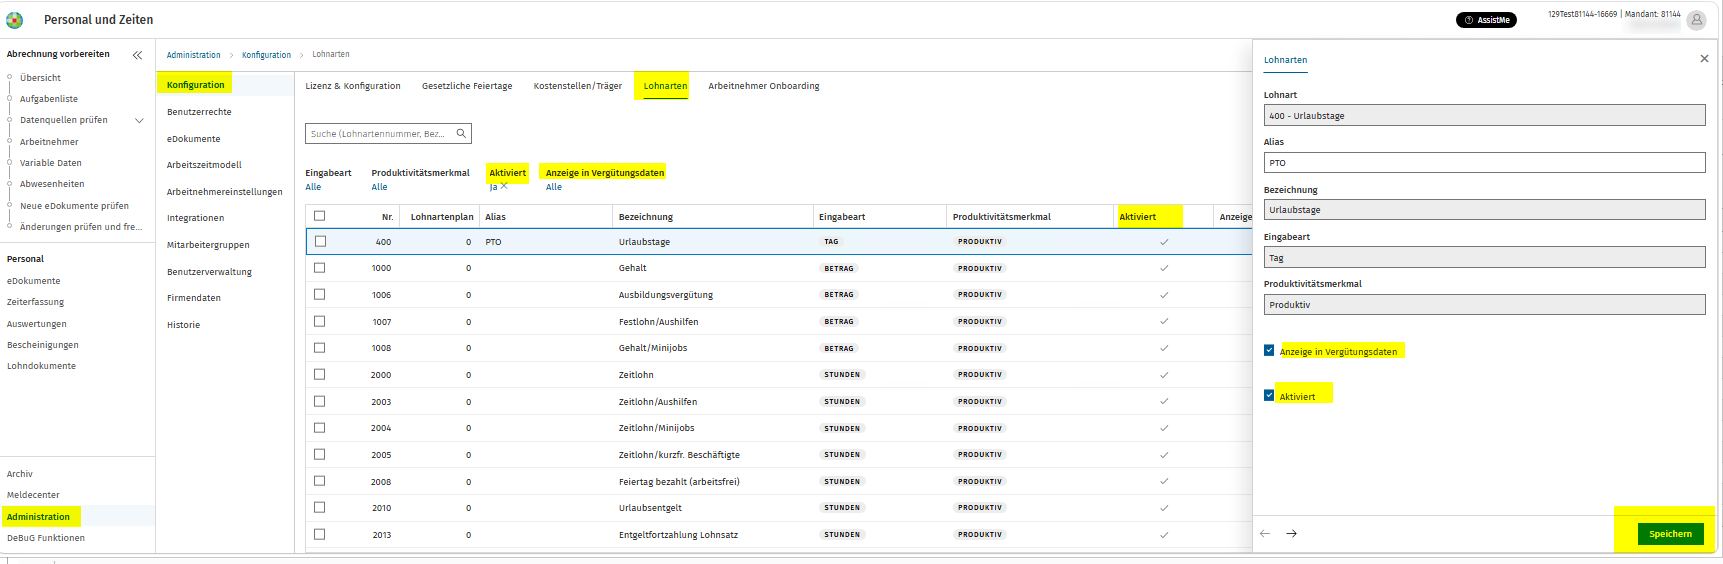The width and height of the screenshot is (1723, 564).
Task: Open Eingabeart filter dropdown 'Alle'
Action: pyautogui.click(x=314, y=187)
